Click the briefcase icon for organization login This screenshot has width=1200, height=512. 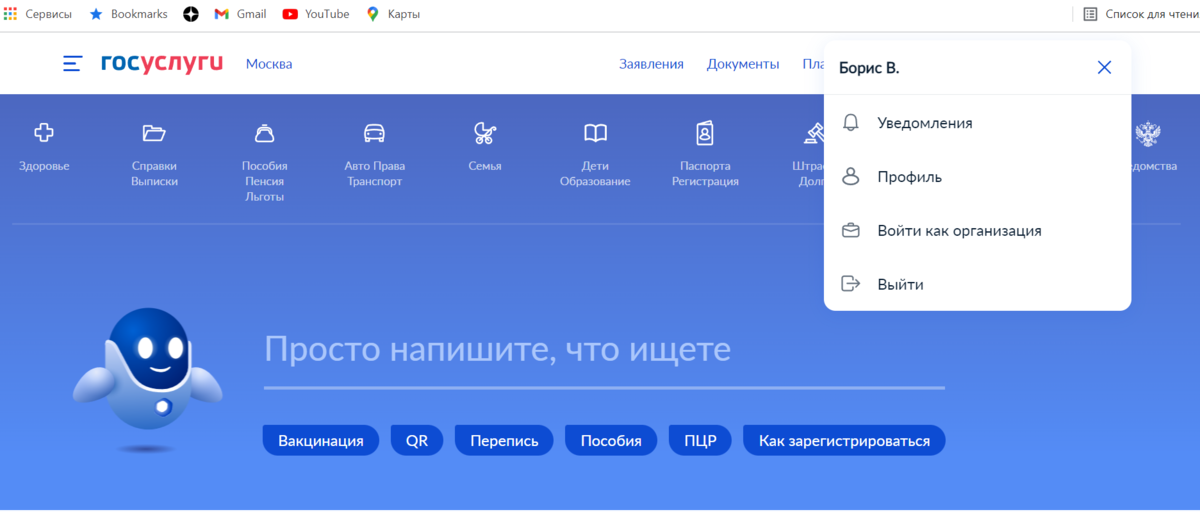[851, 231]
